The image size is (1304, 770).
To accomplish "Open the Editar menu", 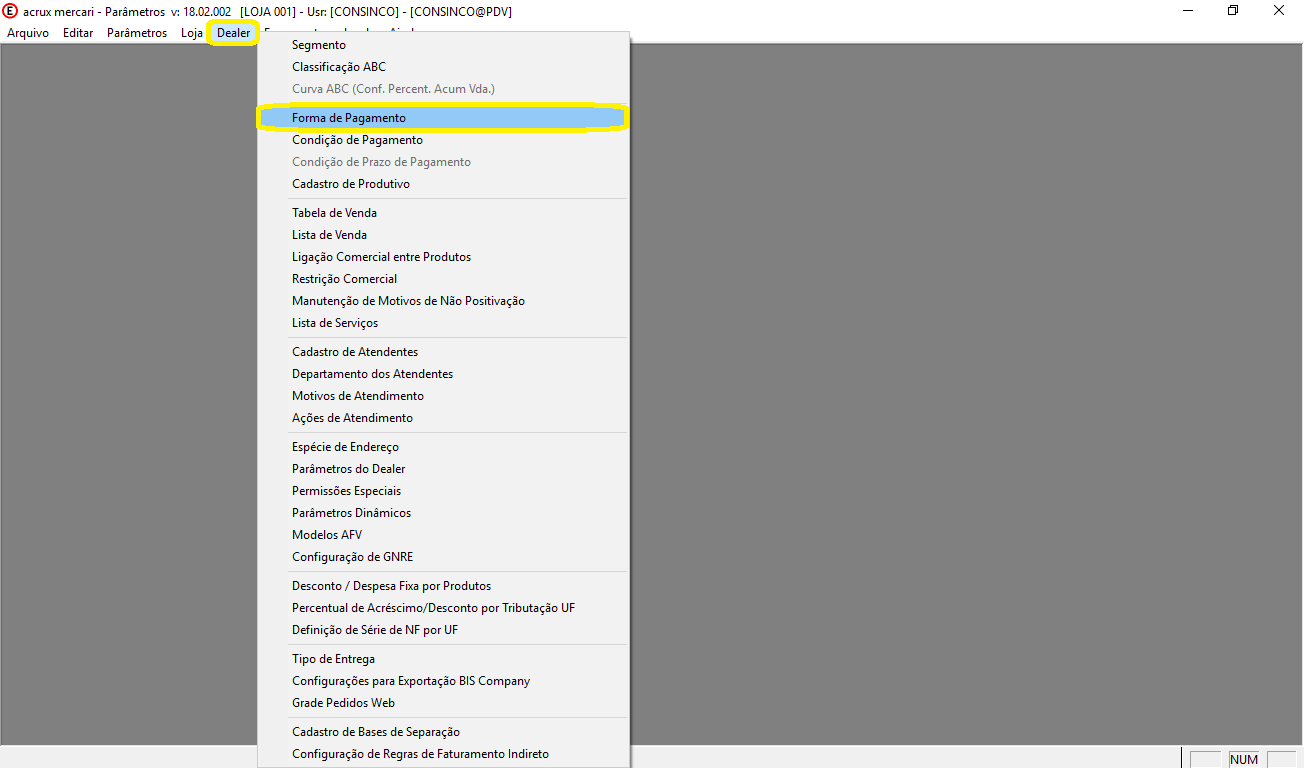I will point(78,33).
